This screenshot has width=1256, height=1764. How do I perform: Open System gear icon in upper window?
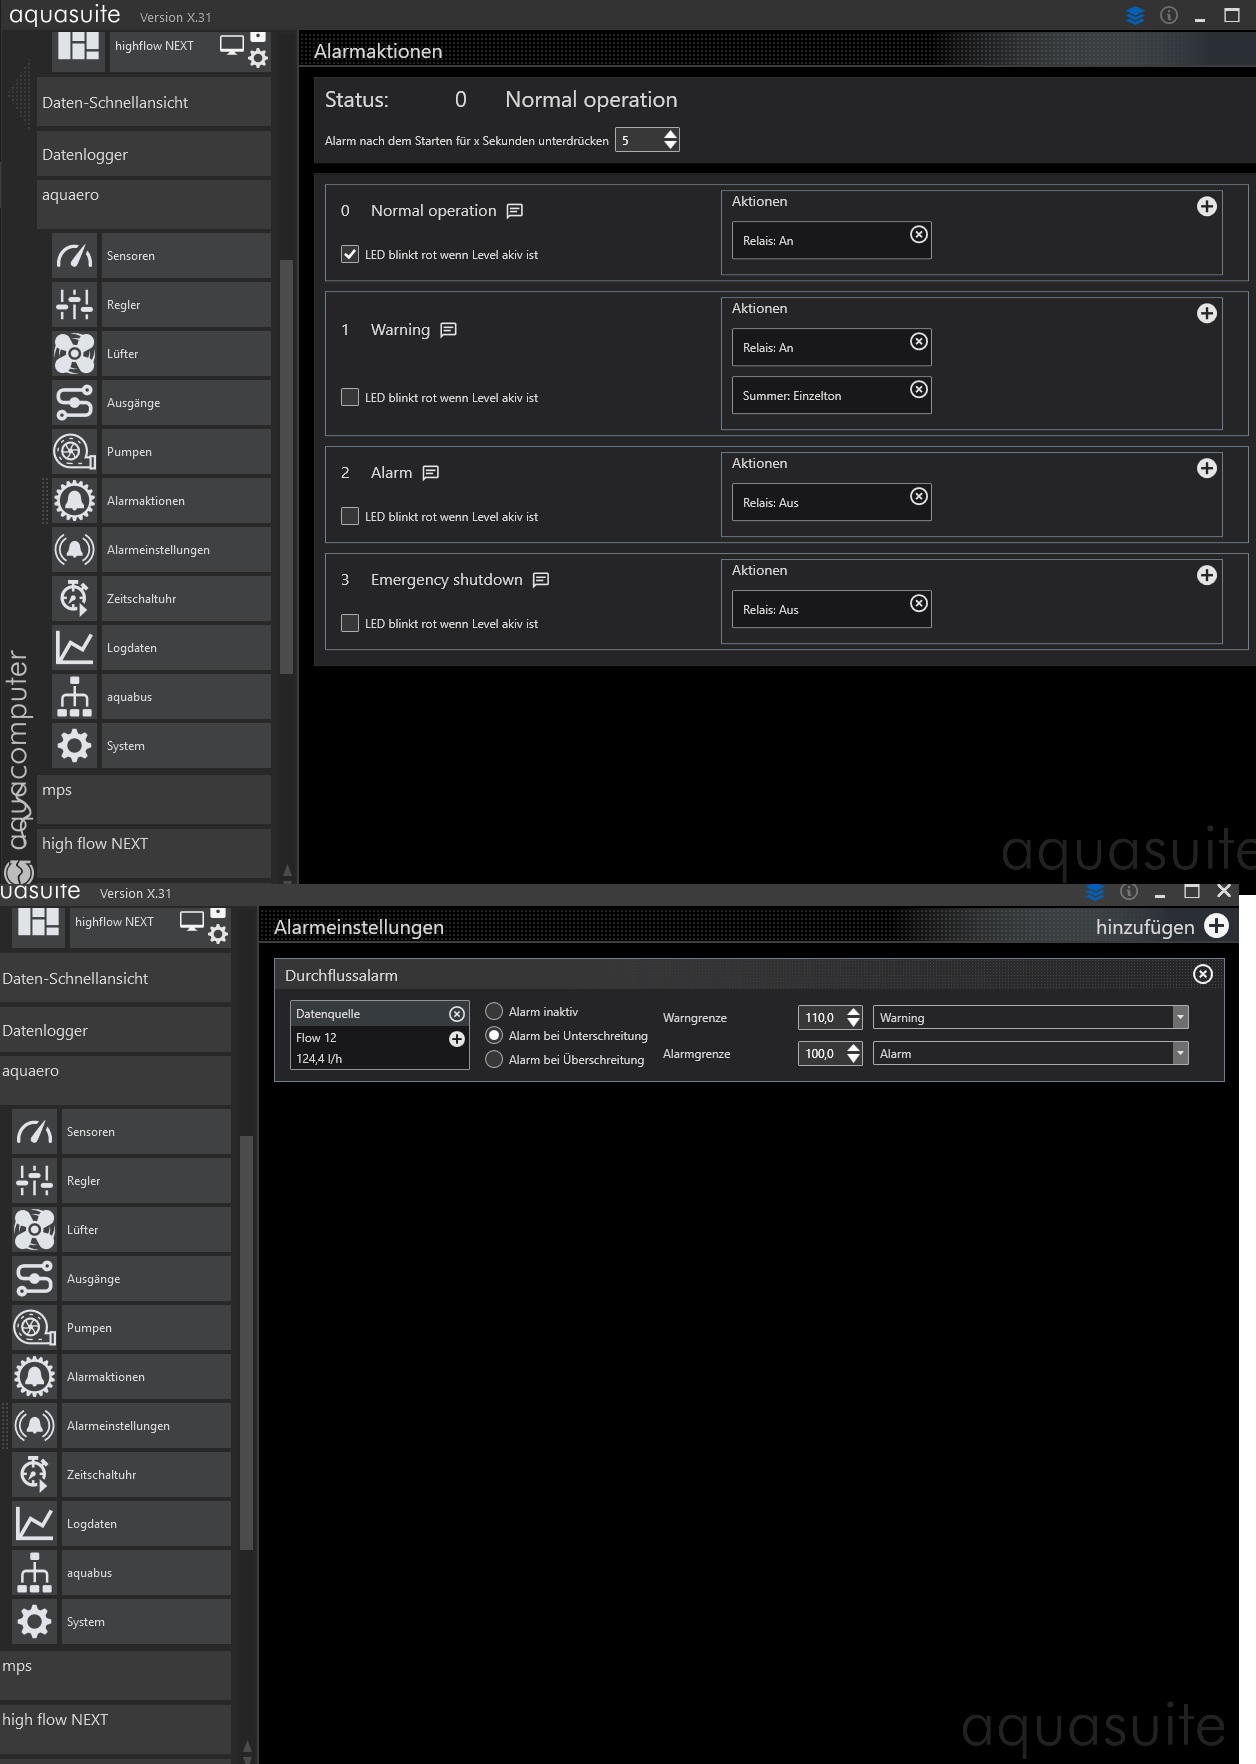(74, 746)
